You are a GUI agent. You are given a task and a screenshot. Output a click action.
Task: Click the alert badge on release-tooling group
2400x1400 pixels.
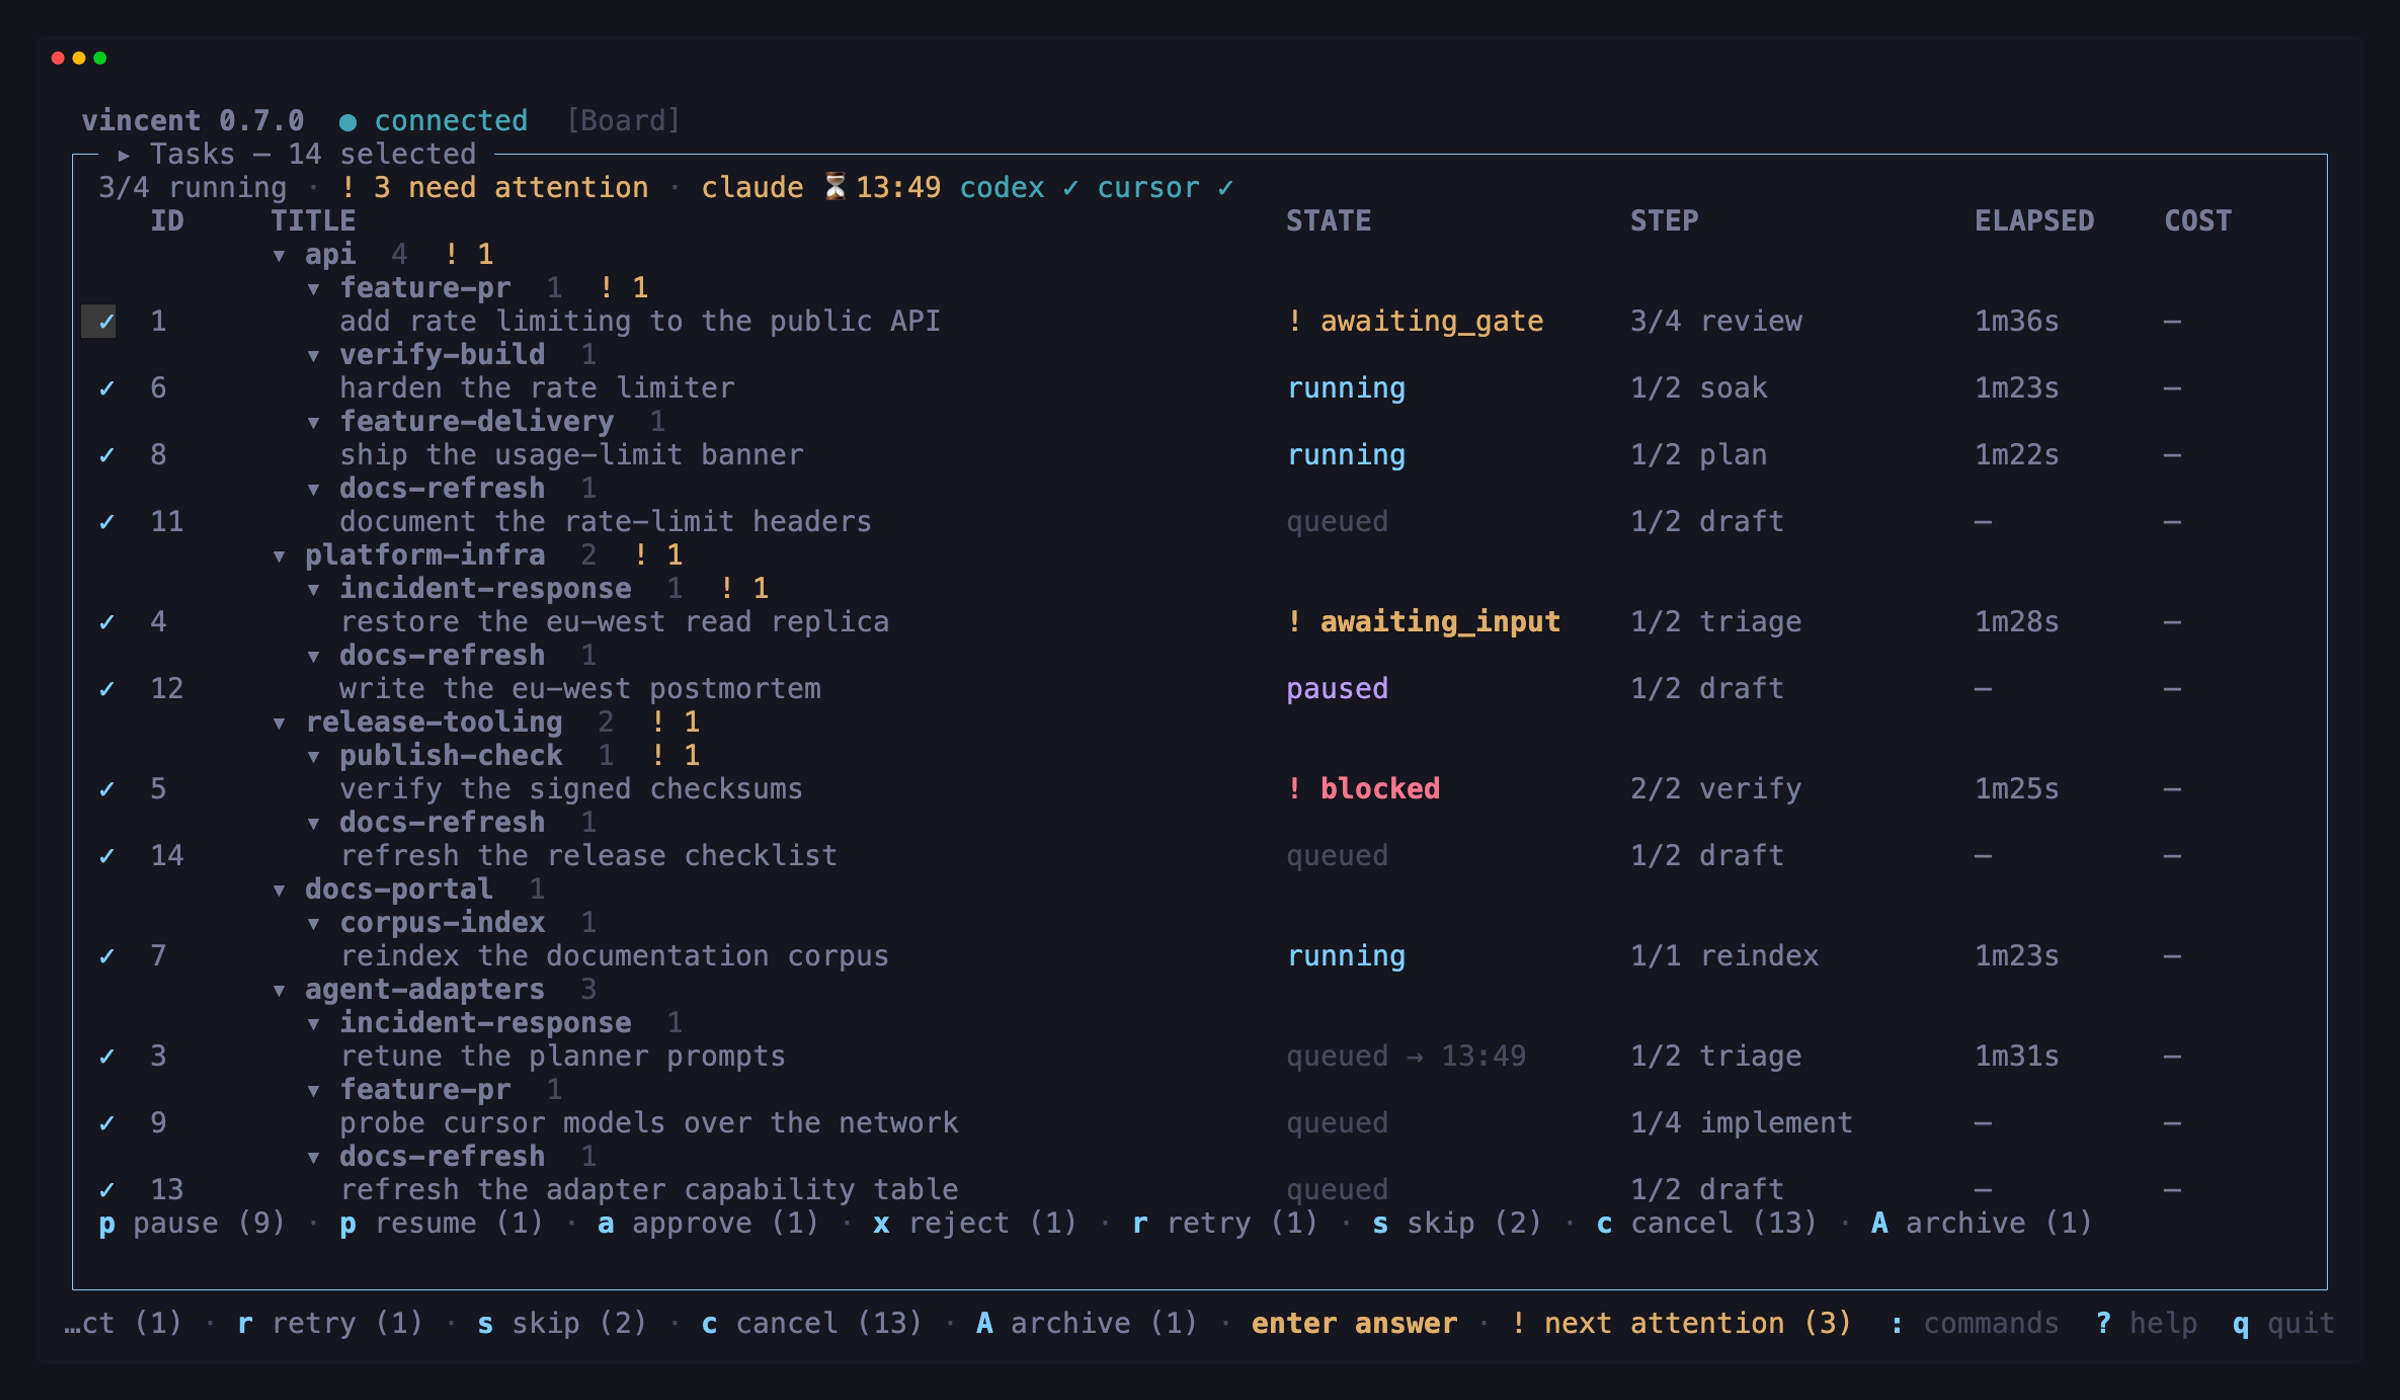point(675,722)
